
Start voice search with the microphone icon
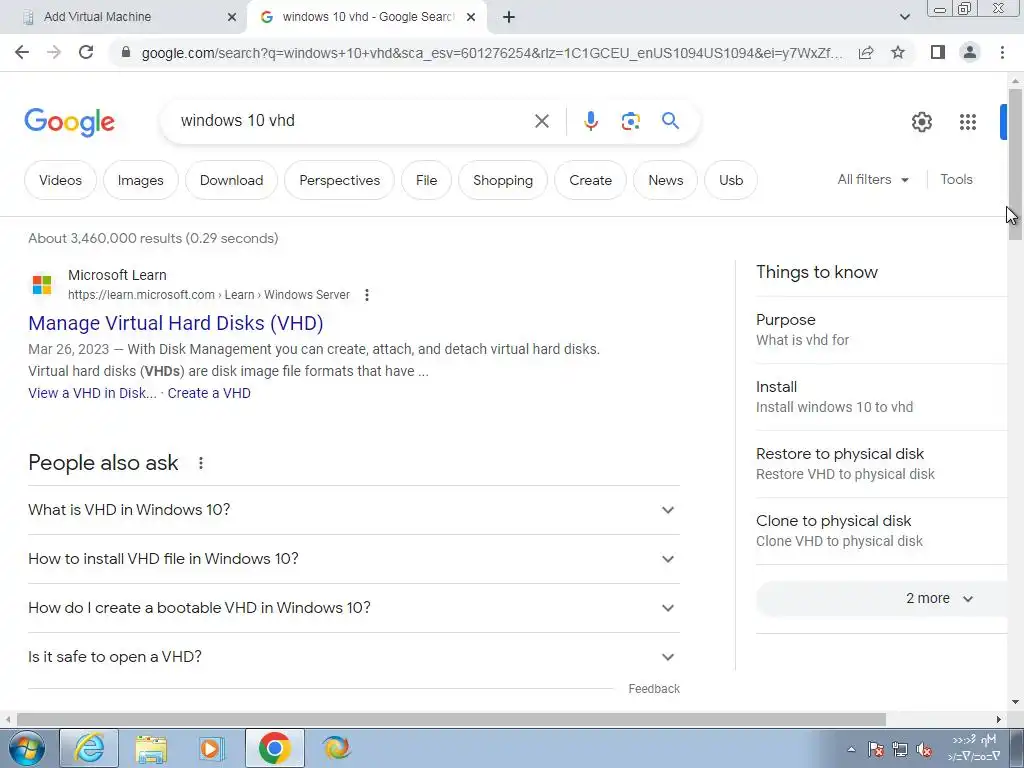point(590,121)
